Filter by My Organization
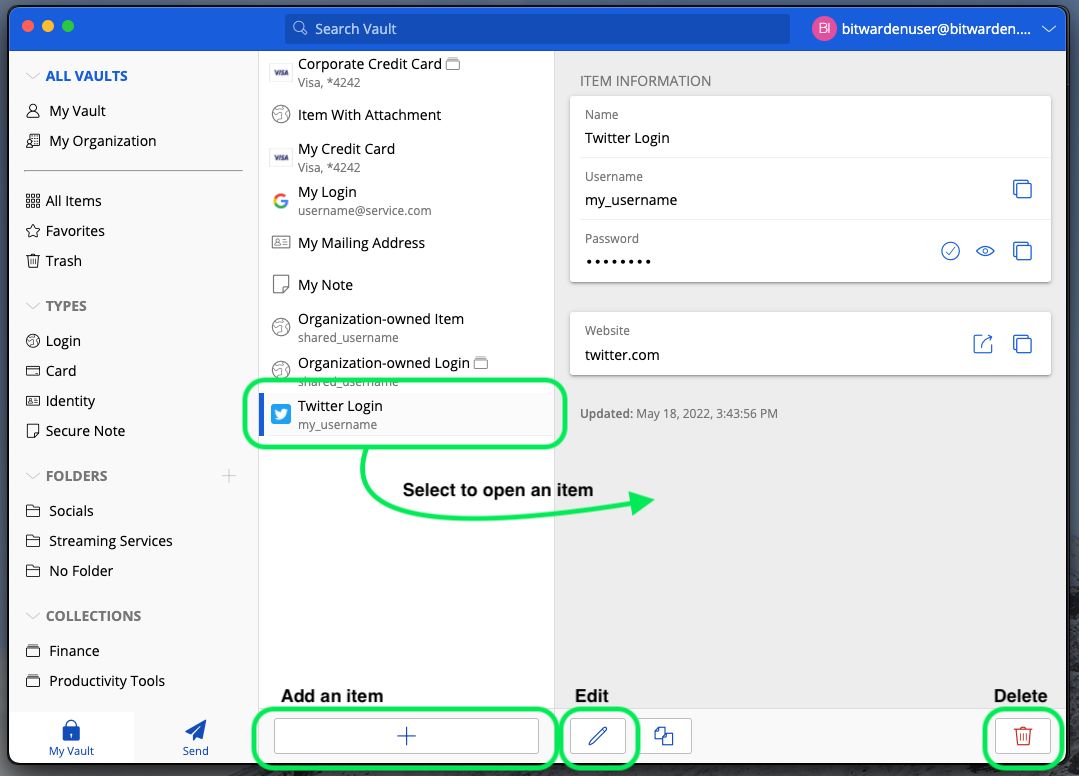Viewport: 1079px width, 776px height. [x=91, y=141]
